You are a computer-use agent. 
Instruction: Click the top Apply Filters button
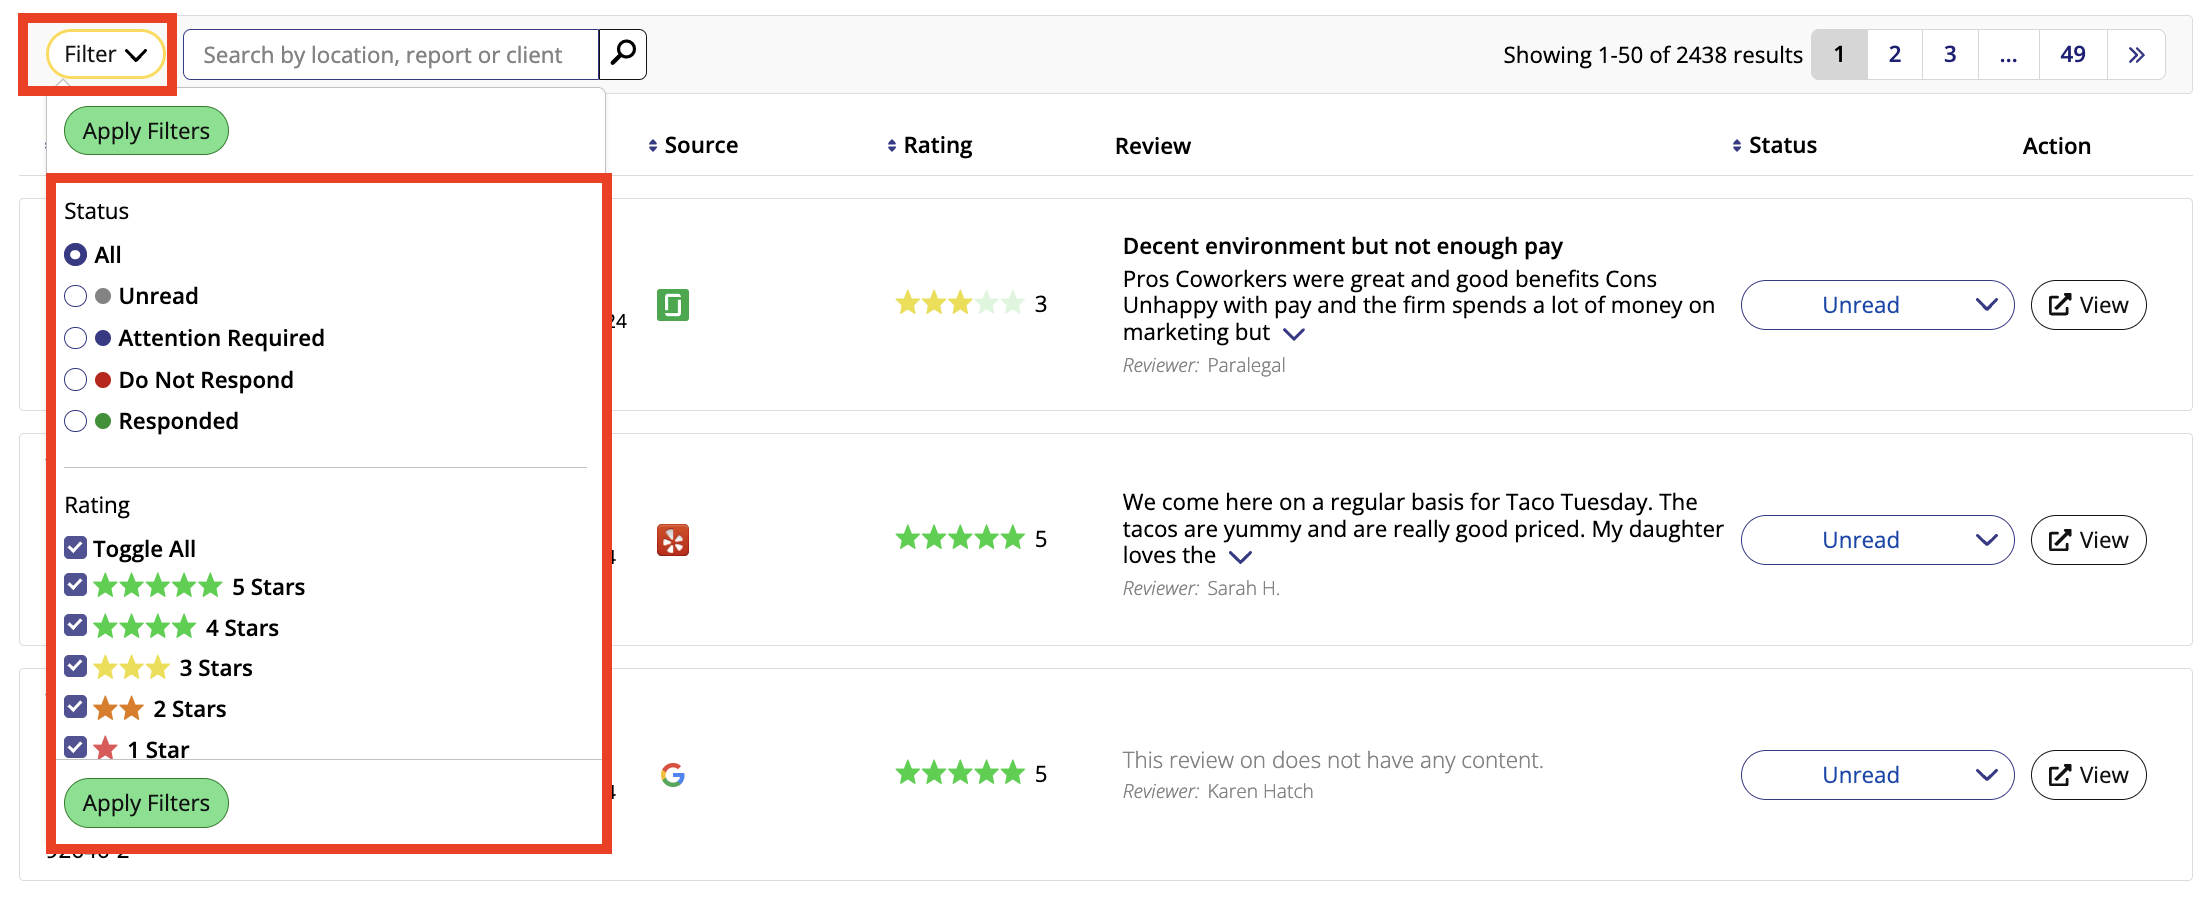click(146, 131)
